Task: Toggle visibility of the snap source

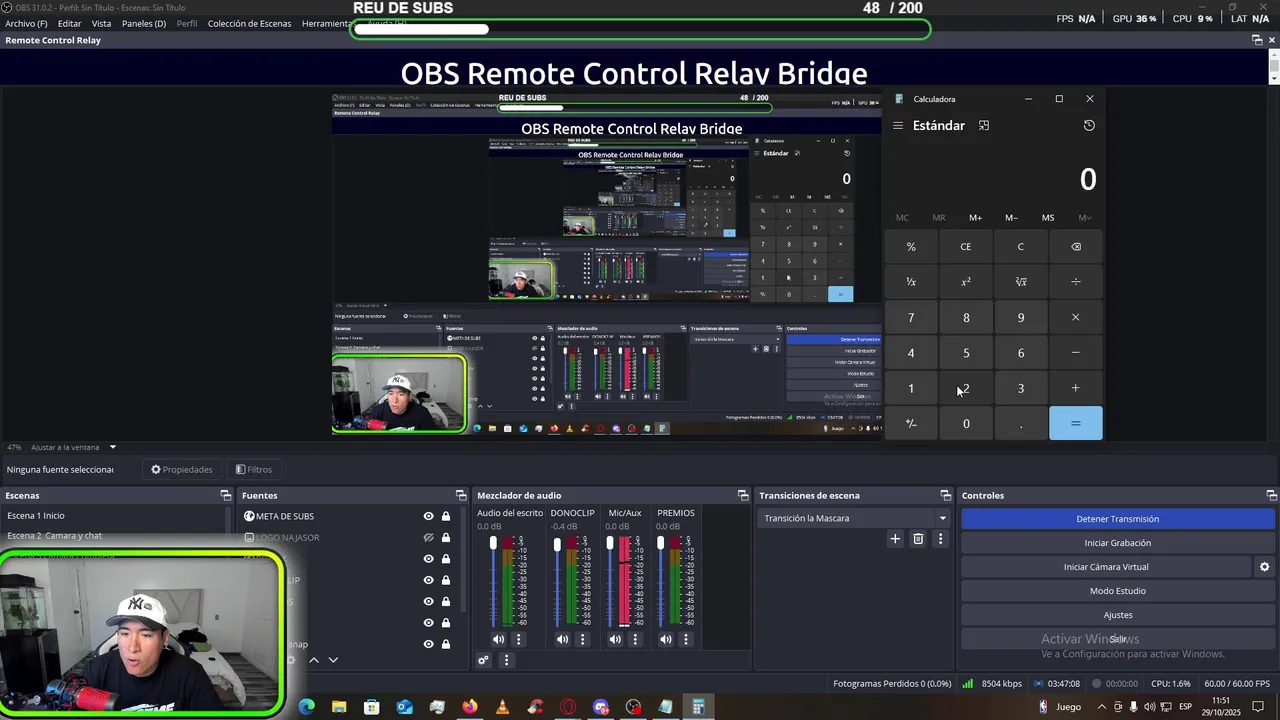Action: [428, 644]
